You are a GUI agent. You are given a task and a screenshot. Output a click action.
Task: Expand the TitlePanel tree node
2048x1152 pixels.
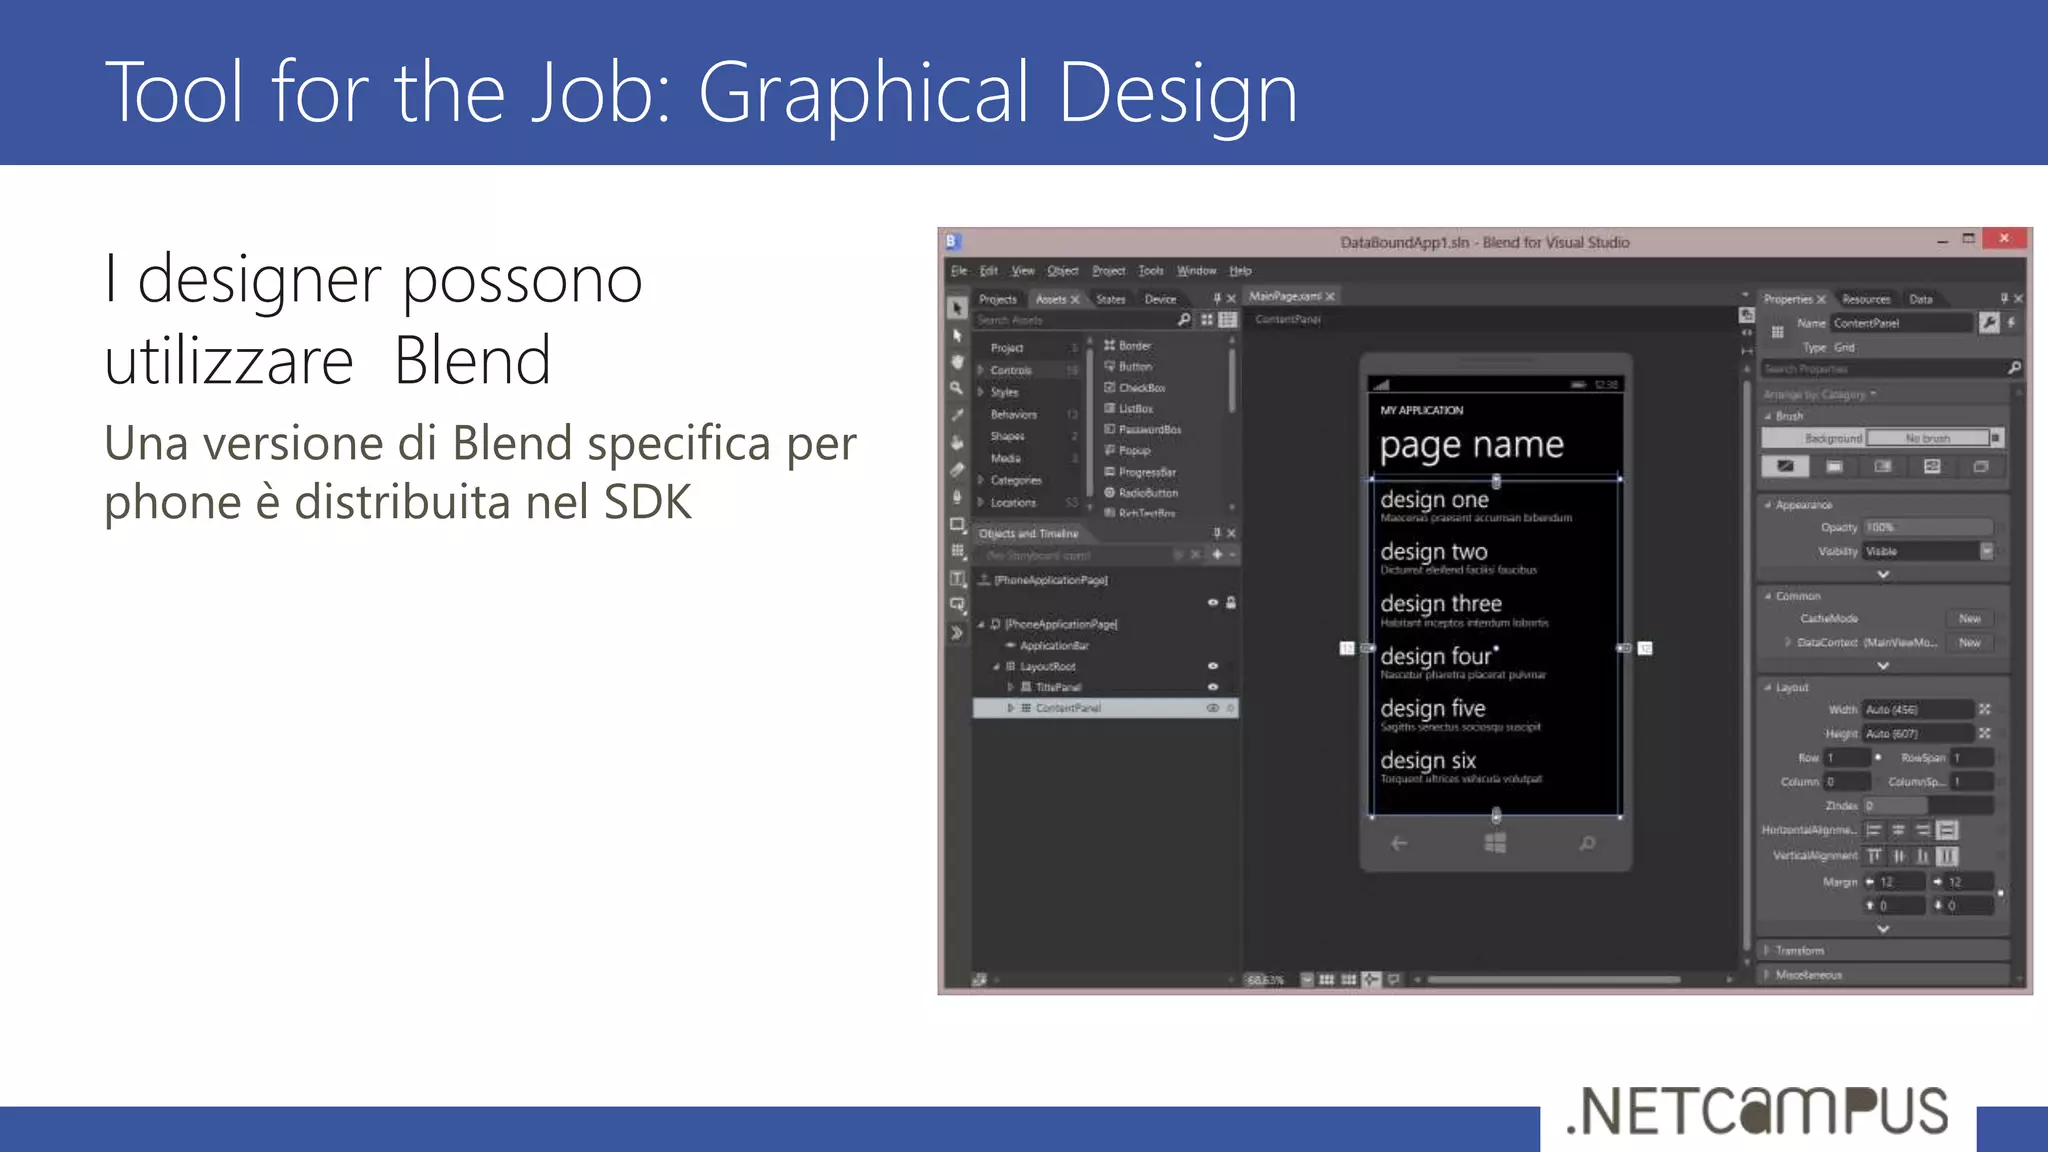(1011, 687)
